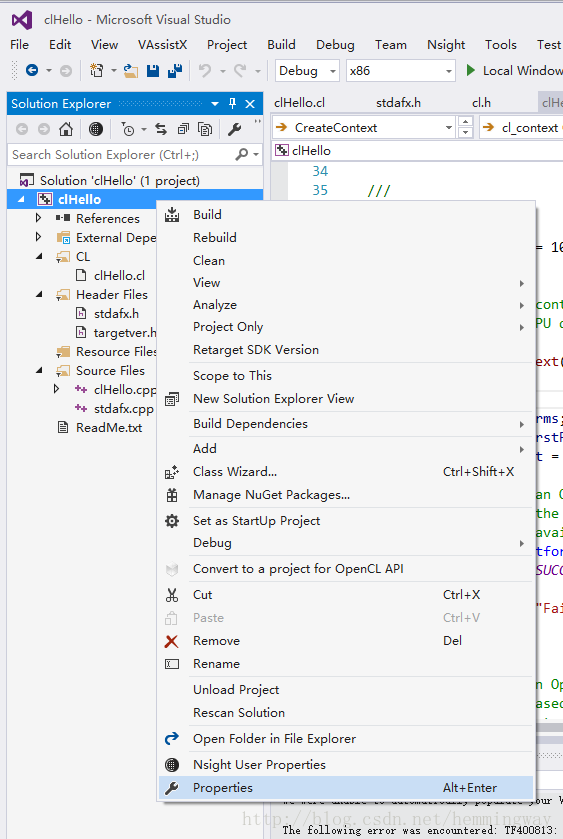The image size is (563, 839).
Task: Collapse the clHello project node
Action: click(x=21, y=200)
